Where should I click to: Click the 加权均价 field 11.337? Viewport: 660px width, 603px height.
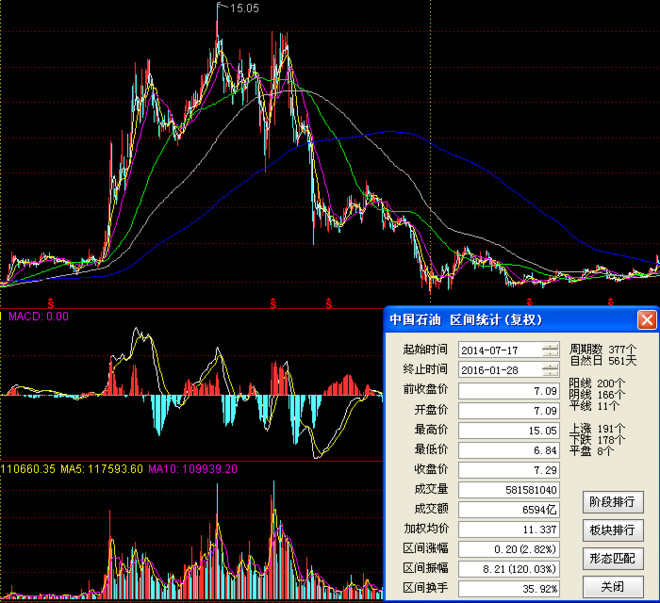click(509, 529)
